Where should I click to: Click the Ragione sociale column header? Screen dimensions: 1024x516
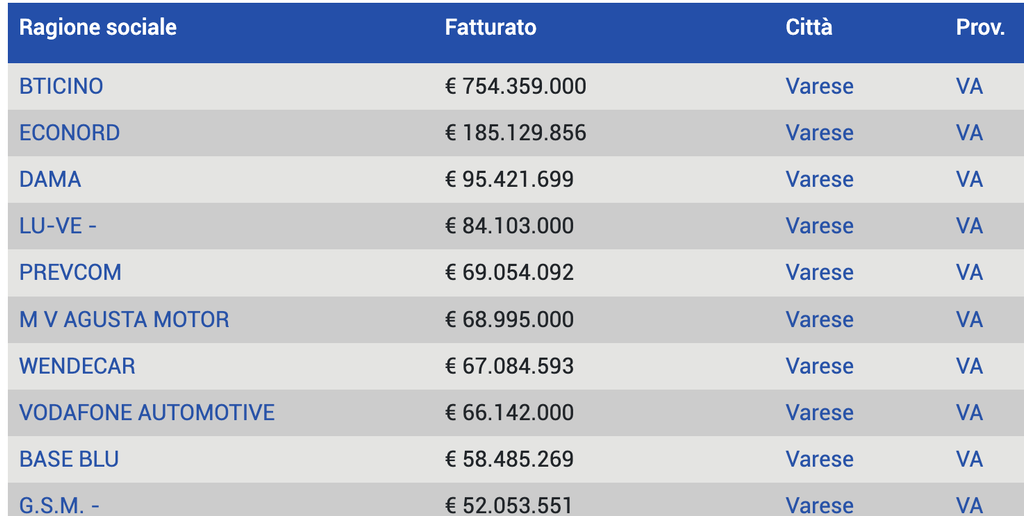click(x=98, y=28)
